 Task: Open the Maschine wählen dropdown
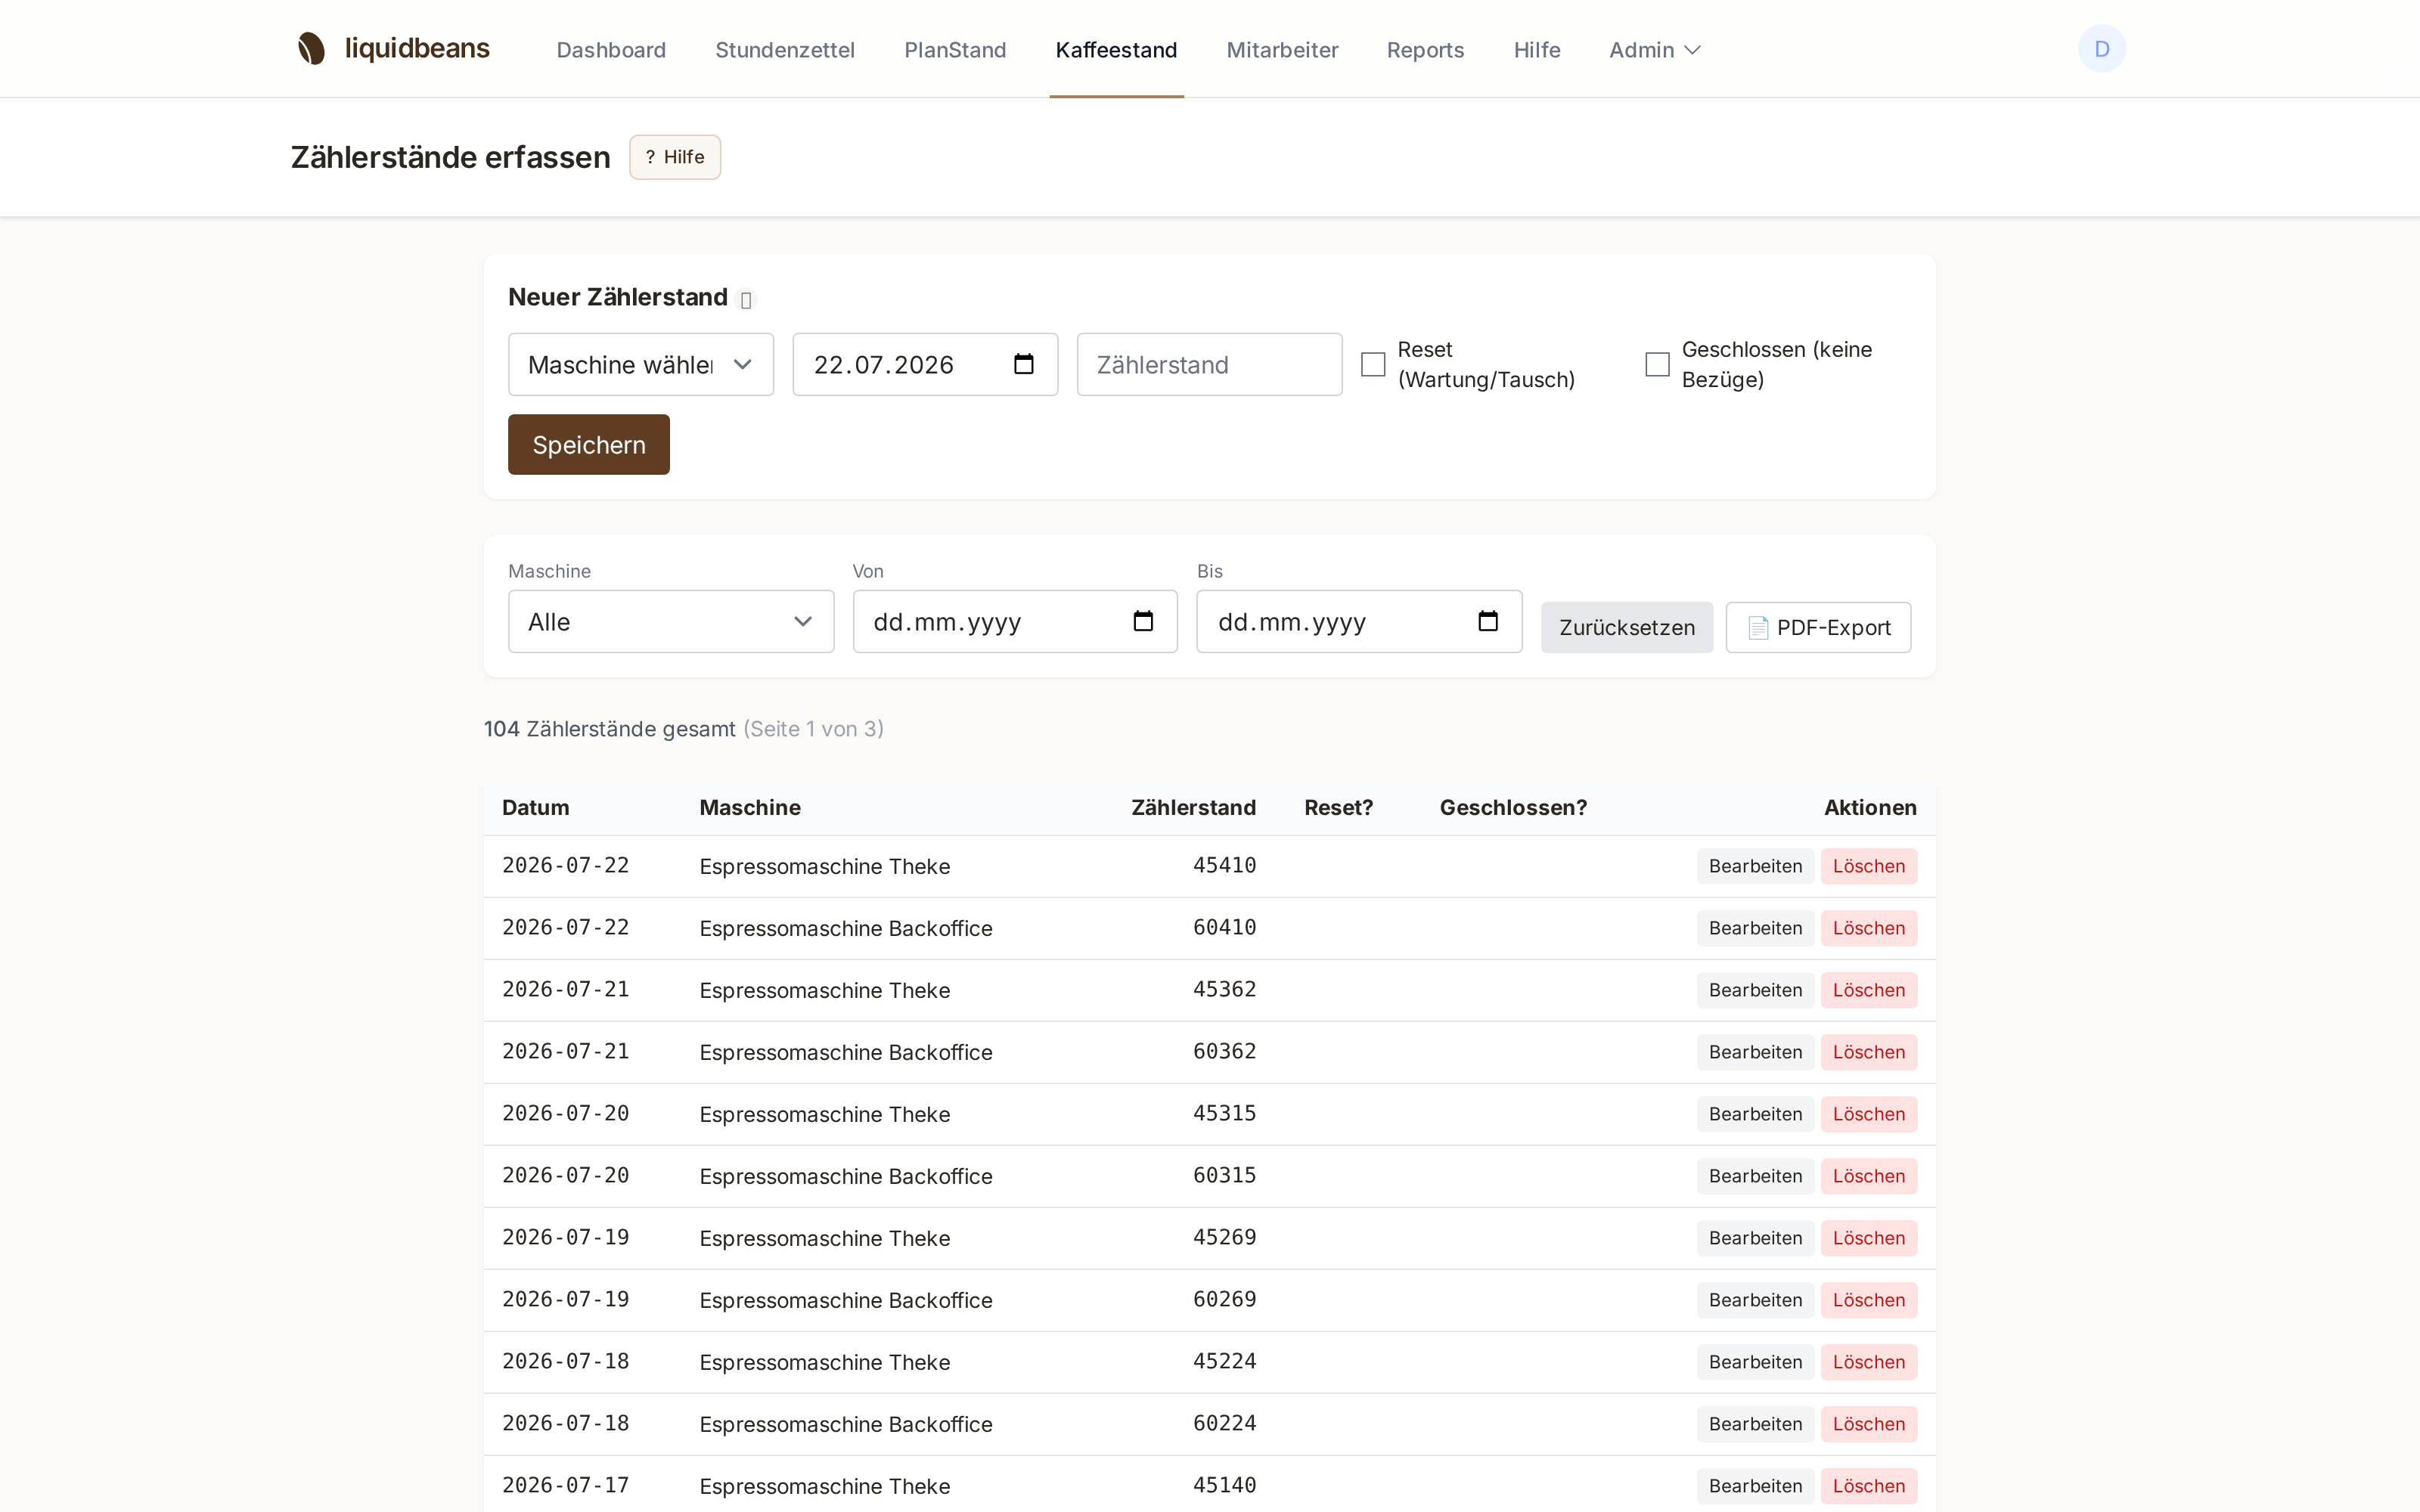[x=641, y=364]
